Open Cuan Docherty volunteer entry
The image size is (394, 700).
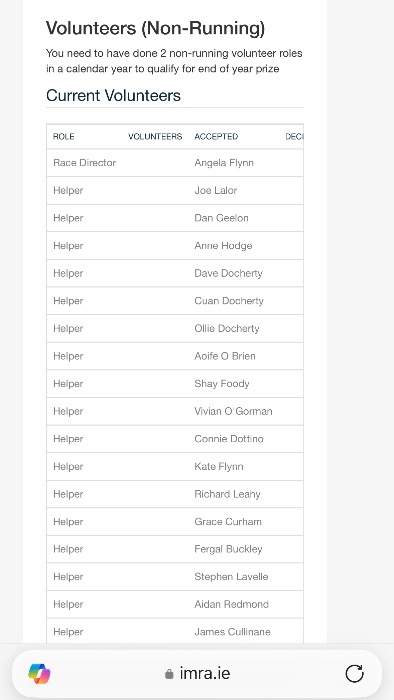[229, 301]
